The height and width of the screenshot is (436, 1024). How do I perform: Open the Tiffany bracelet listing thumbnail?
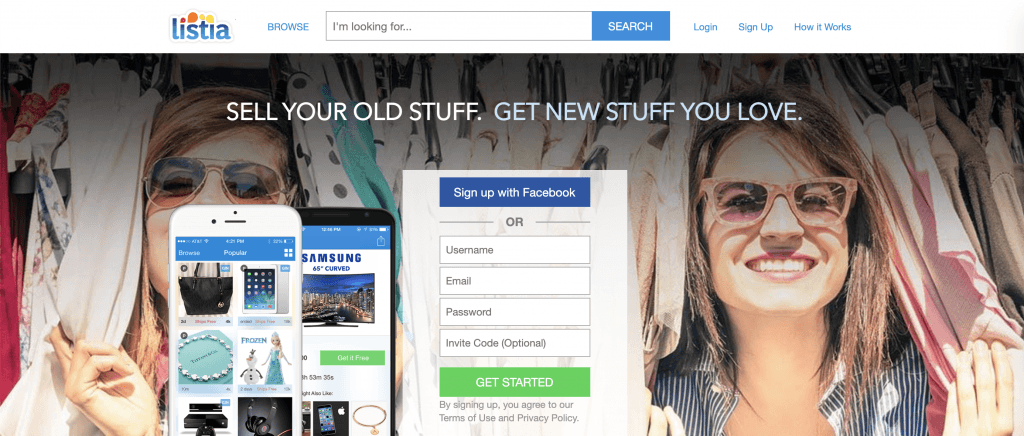[205, 358]
